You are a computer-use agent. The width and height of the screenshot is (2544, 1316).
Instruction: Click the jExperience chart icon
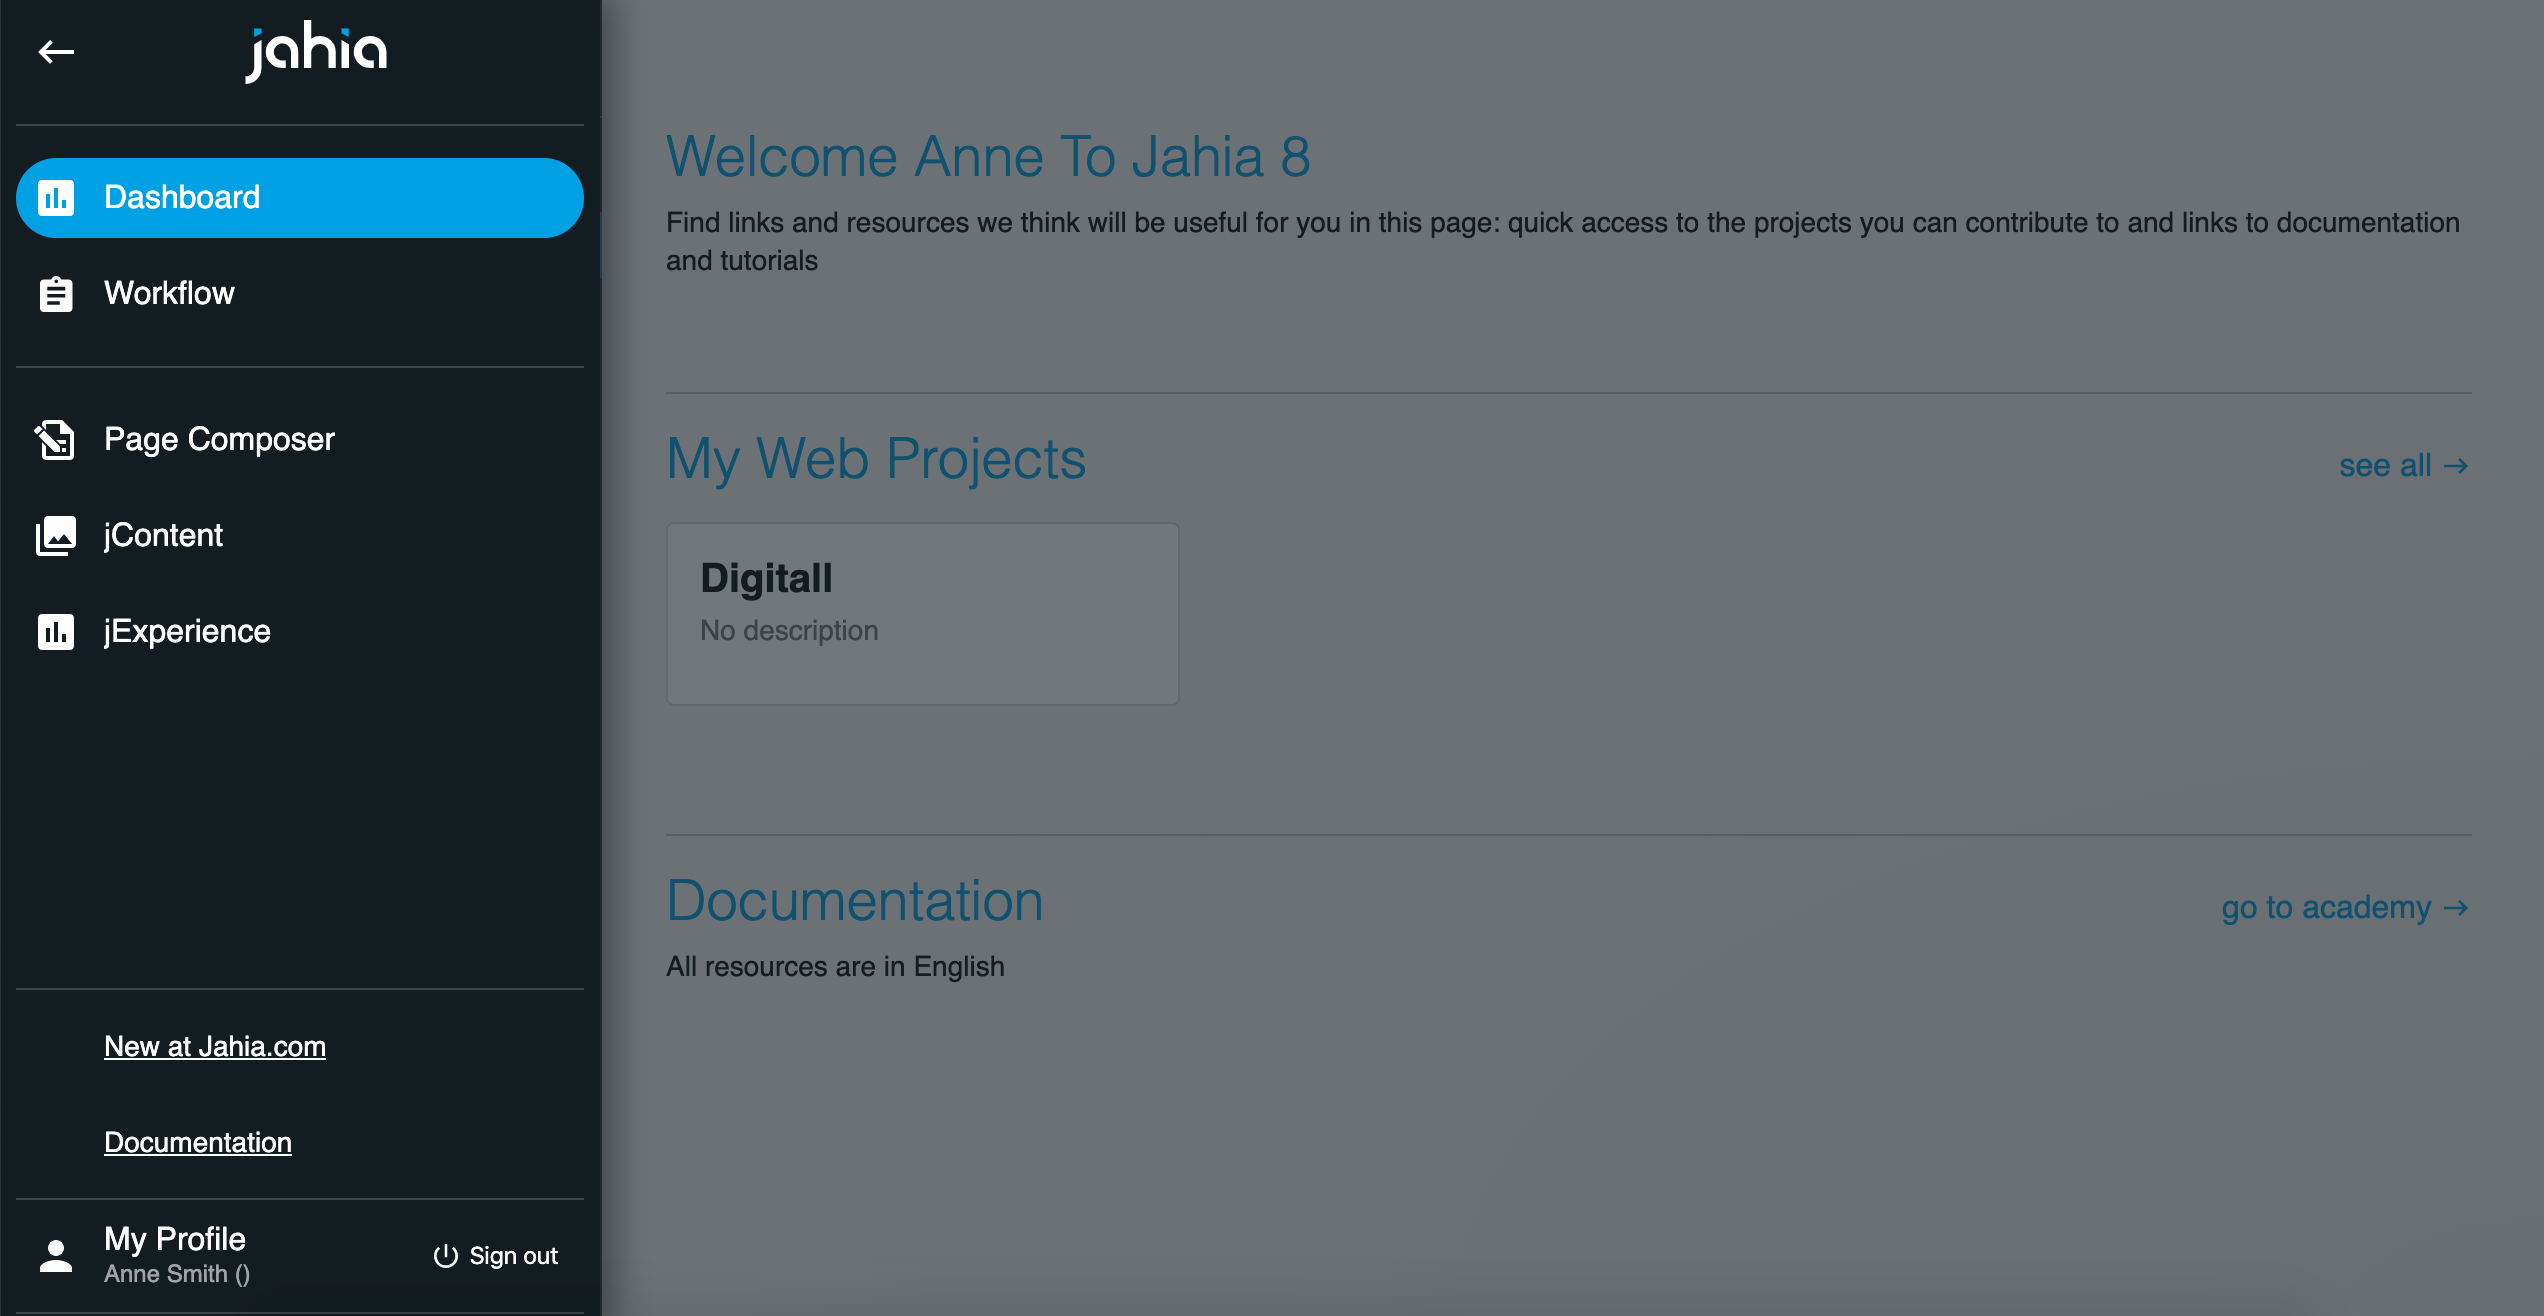(56, 632)
